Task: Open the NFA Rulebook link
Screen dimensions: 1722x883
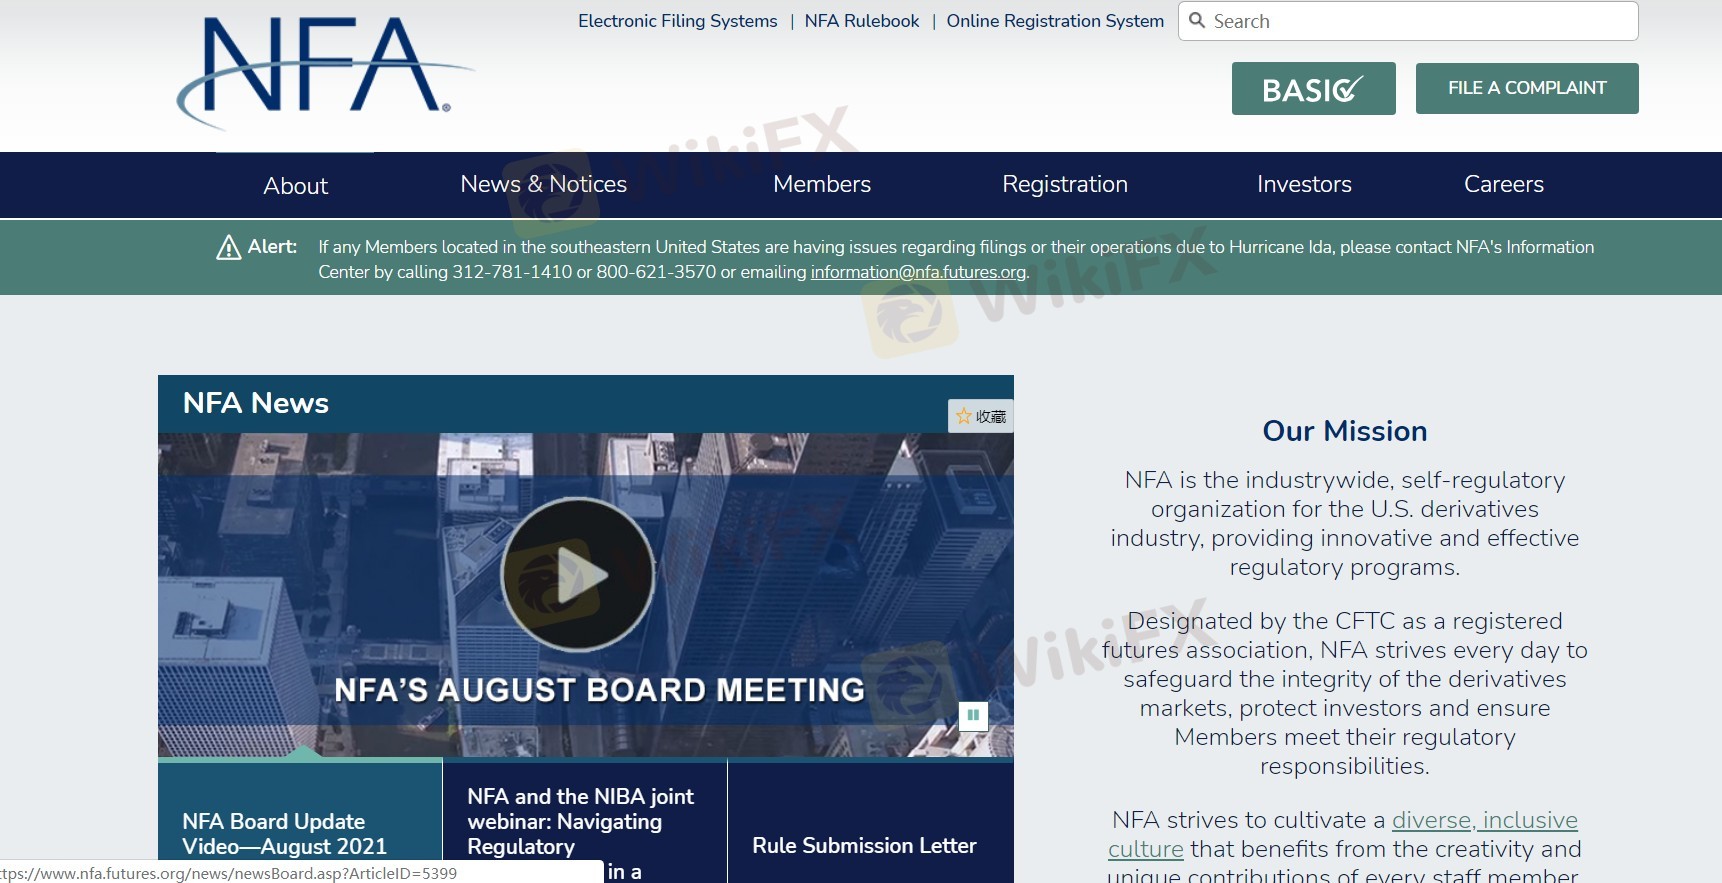Action: click(x=861, y=21)
